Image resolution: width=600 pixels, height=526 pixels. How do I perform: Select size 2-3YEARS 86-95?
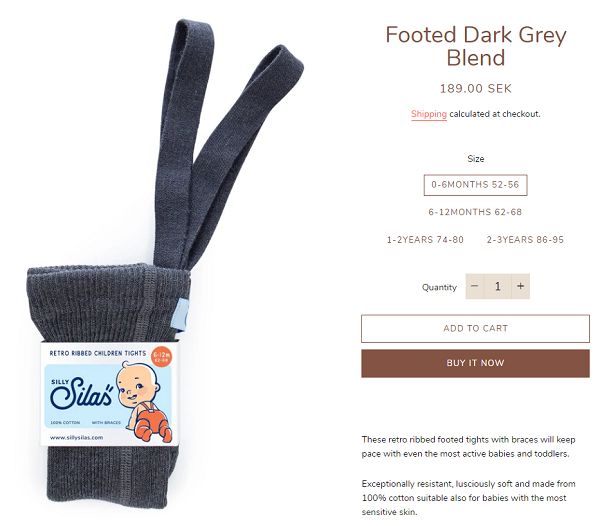525,240
